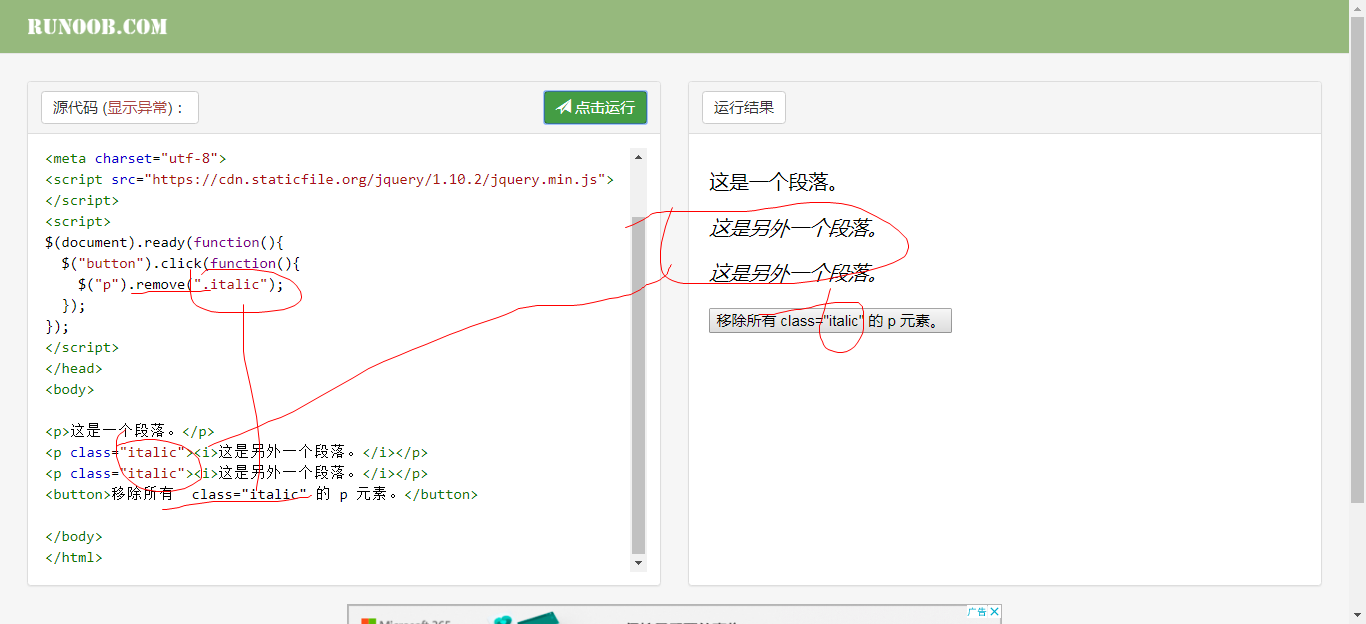Image resolution: width=1366 pixels, height=624 pixels.
Task: Click the <body> opening tag line
Action: tap(70, 389)
